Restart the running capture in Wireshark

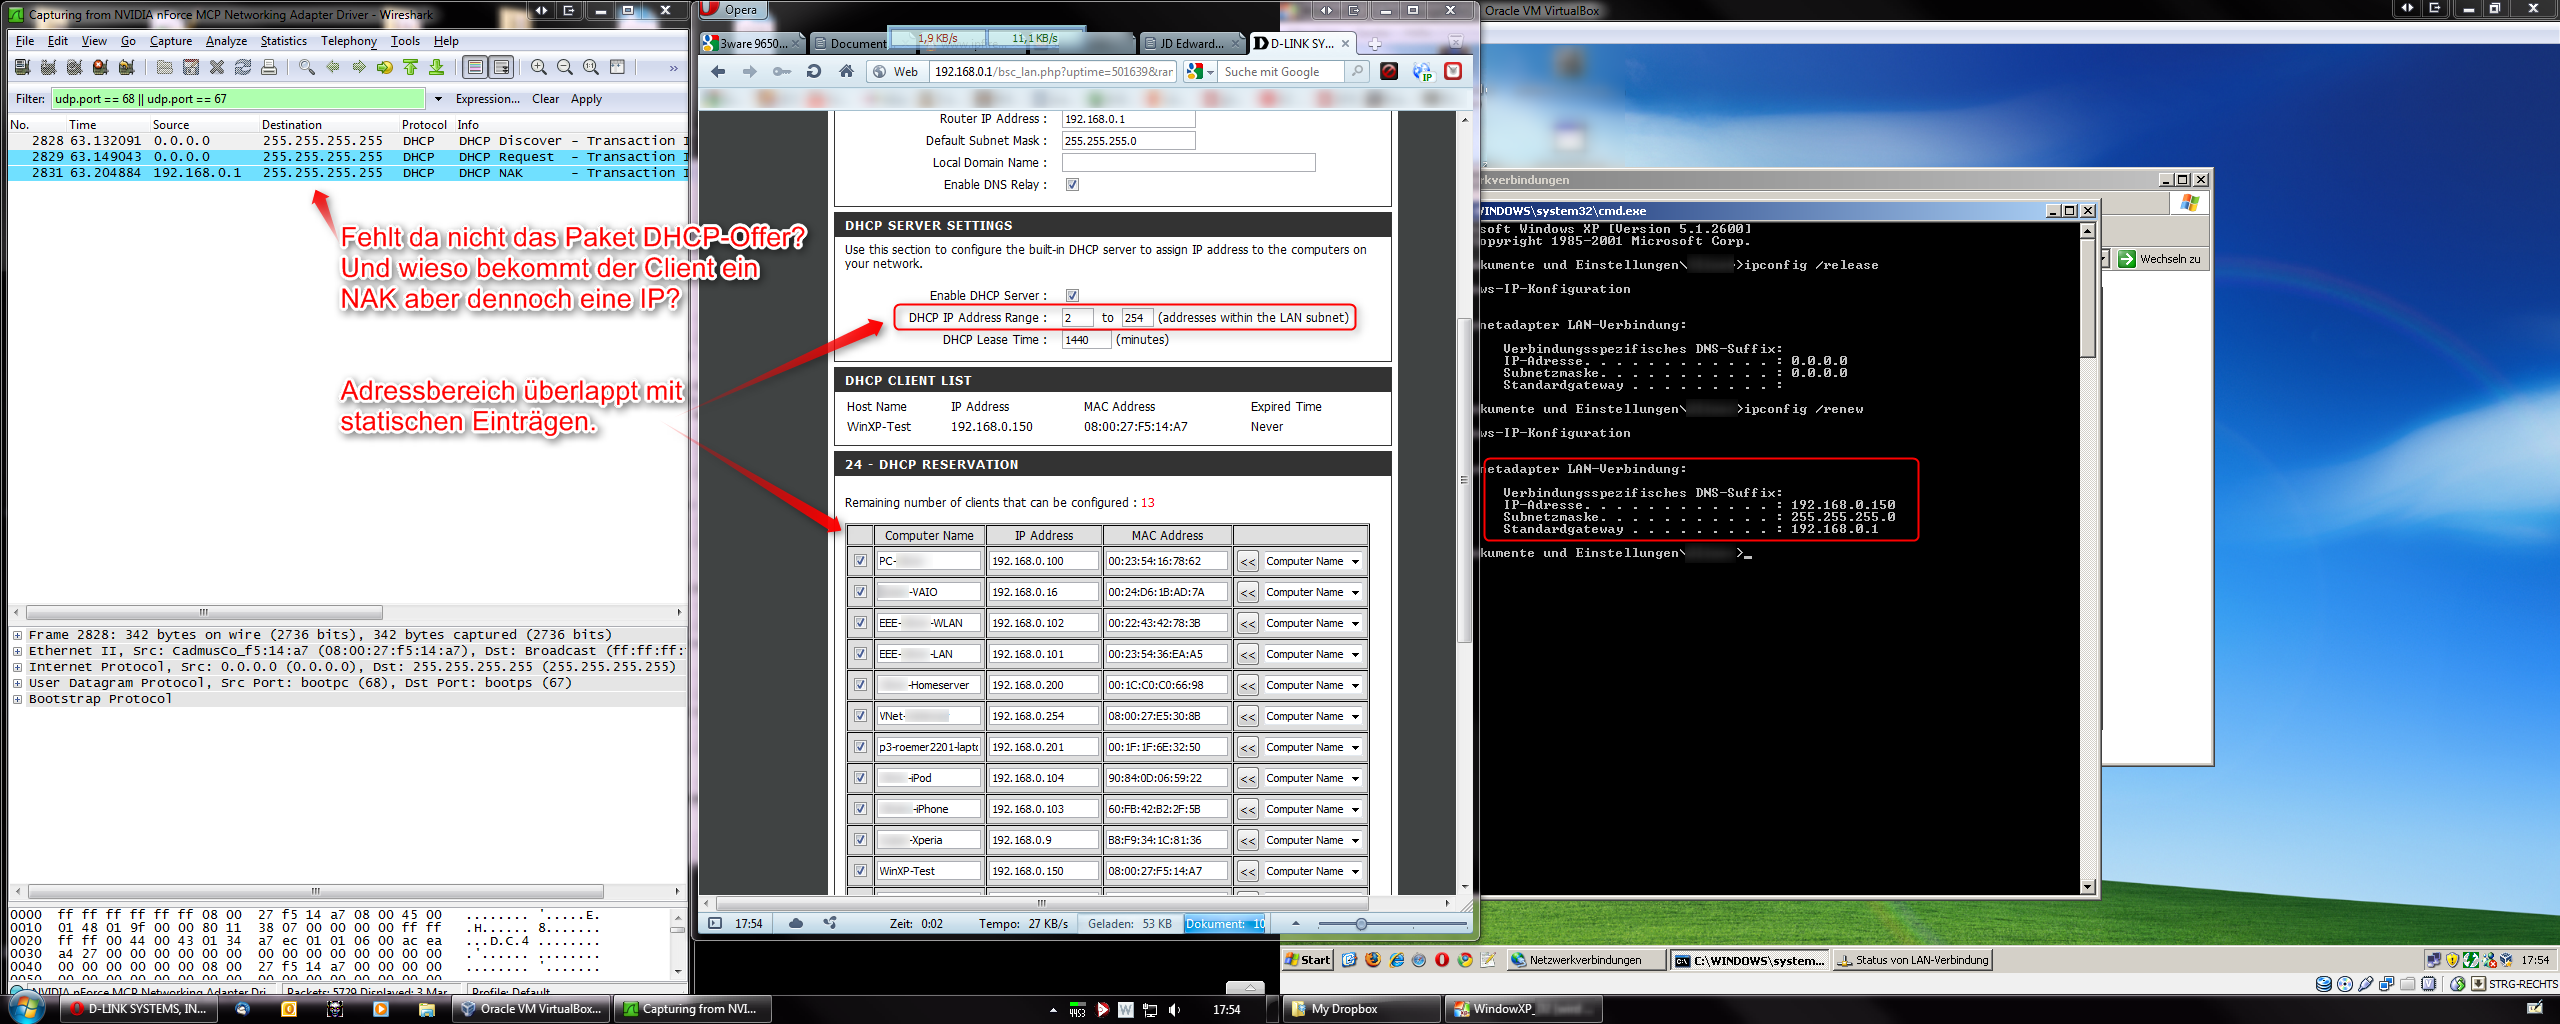(x=126, y=67)
